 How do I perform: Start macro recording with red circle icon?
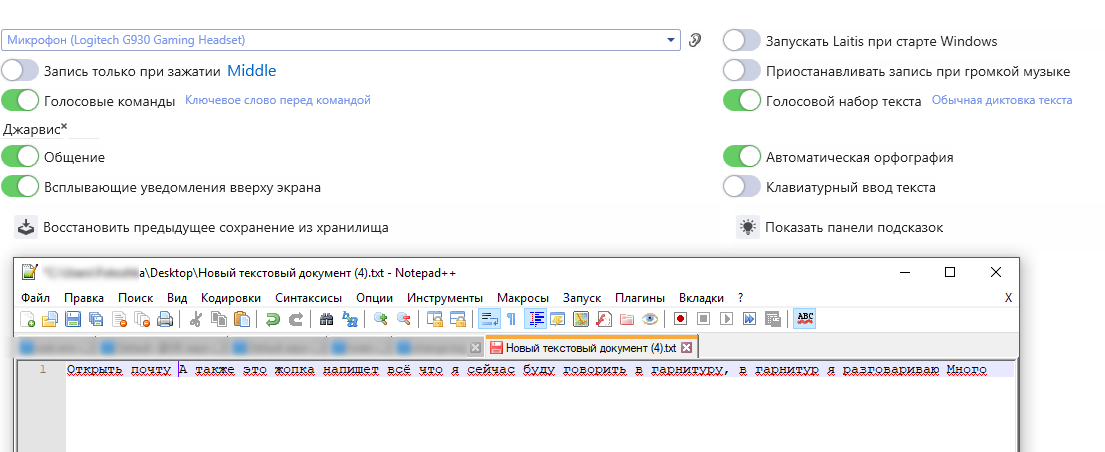coord(681,319)
